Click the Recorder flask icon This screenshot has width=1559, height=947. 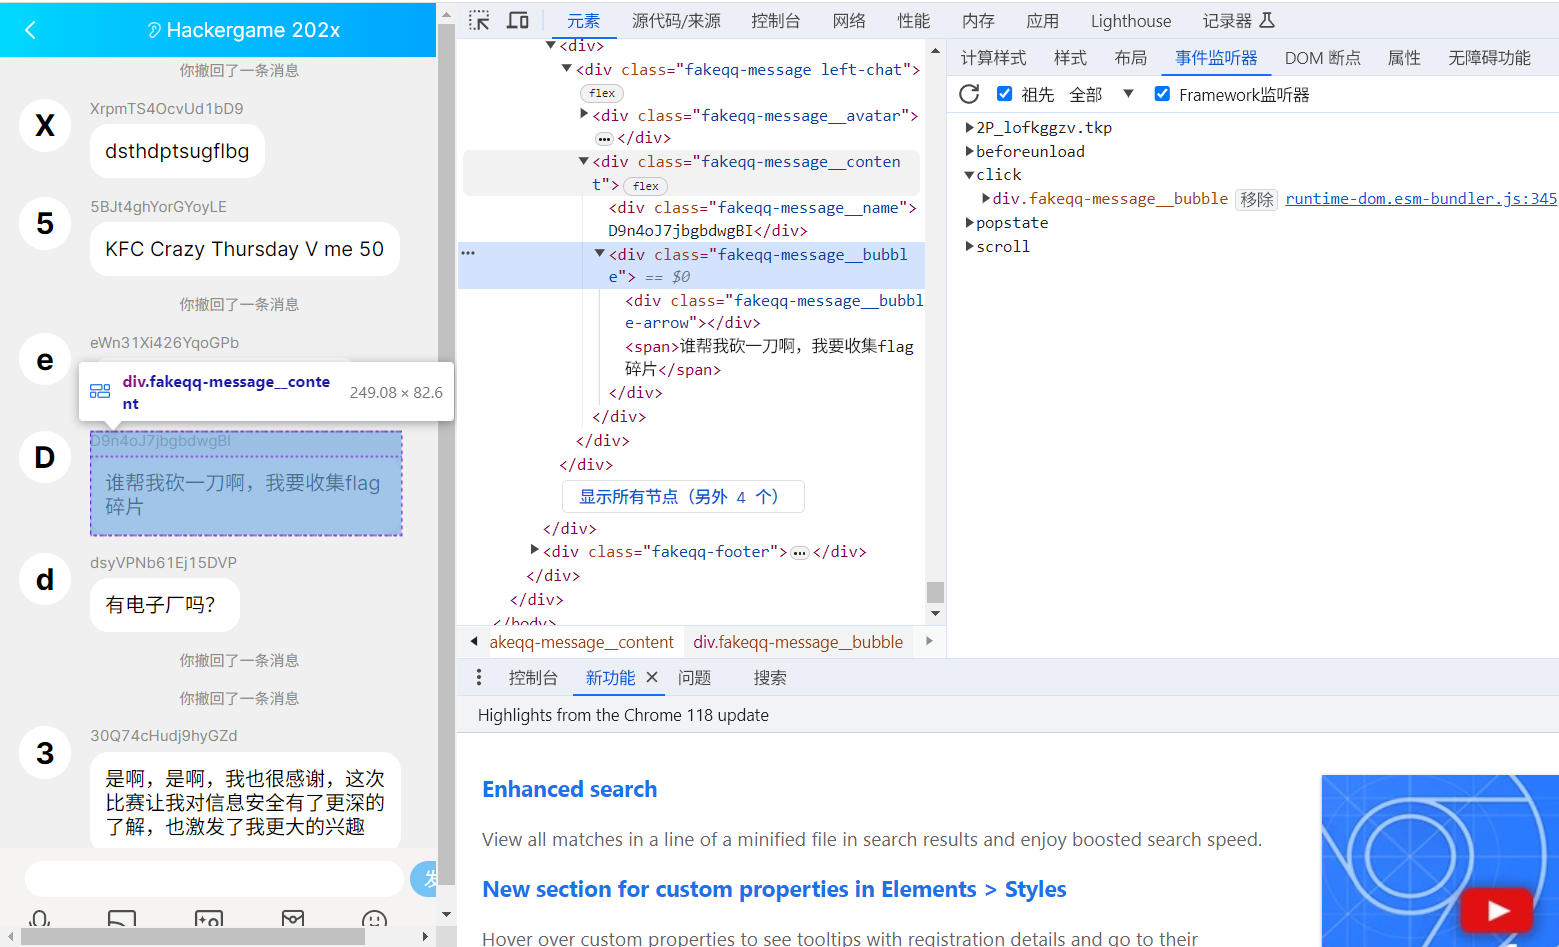click(x=1267, y=20)
